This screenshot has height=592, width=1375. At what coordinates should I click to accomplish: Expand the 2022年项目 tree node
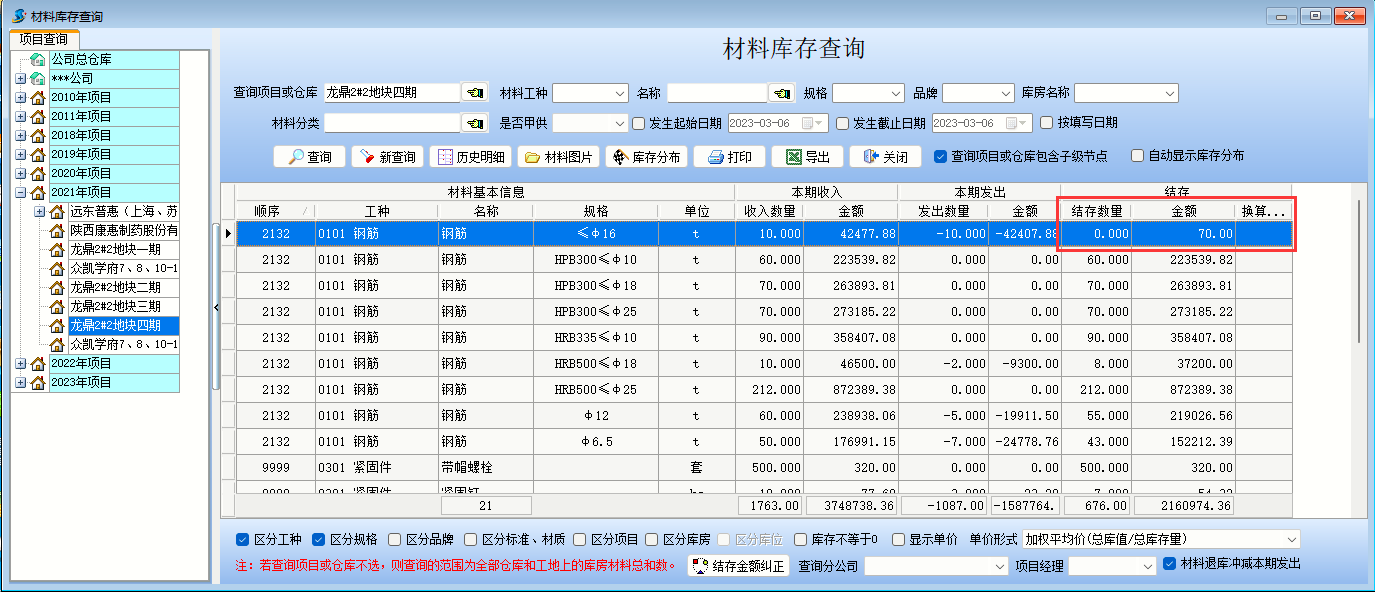click(x=21, y=363)
